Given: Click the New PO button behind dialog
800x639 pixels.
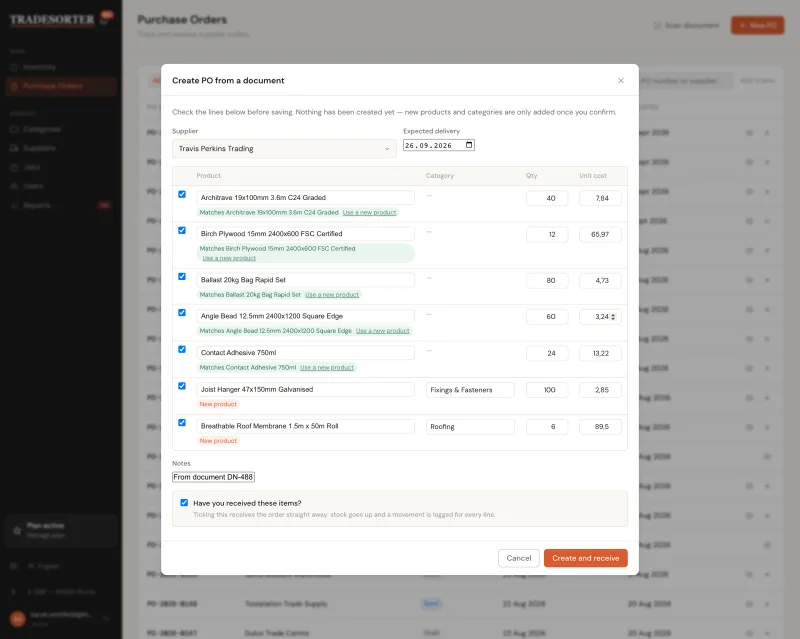Looking at the screenshot, I should (x=758, y=25).
